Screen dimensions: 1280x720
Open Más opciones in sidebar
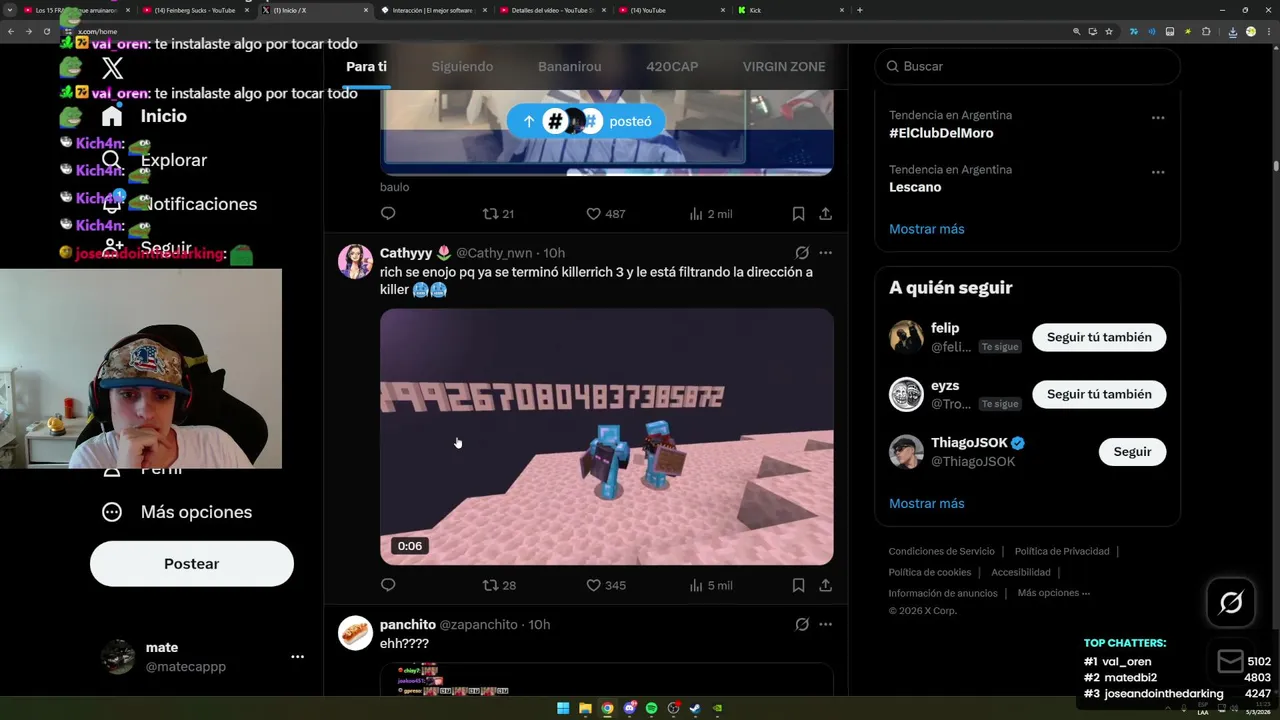pyautogui.click(x=177, y=512)
